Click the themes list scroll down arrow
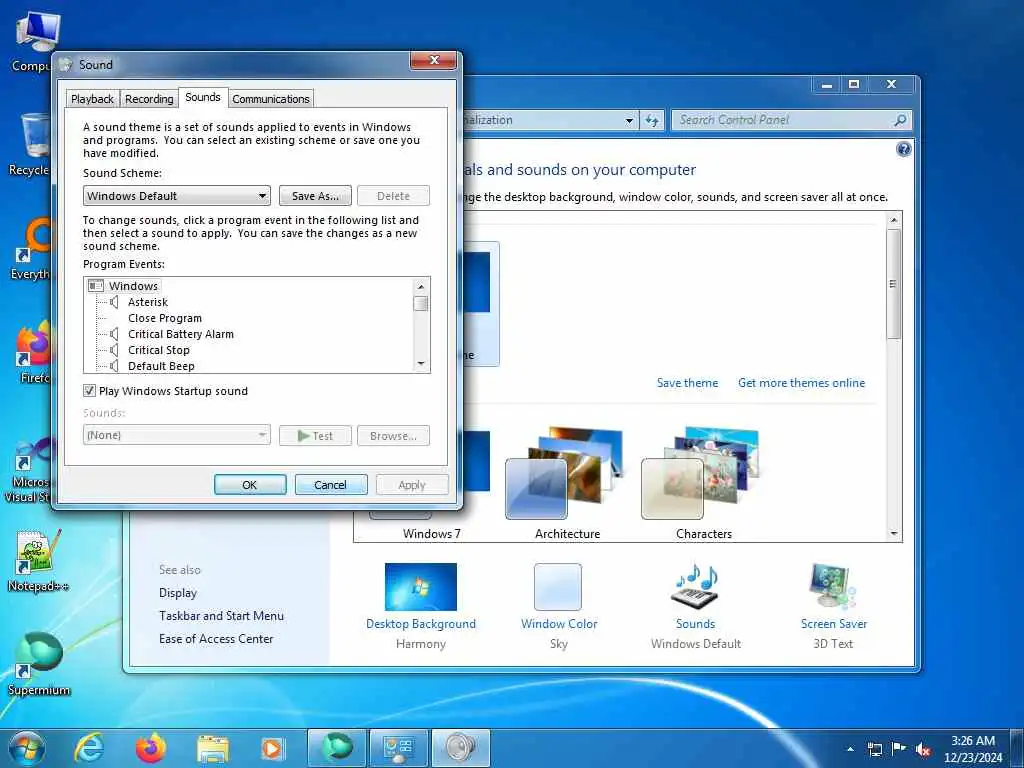This screenshot has height=768, width=1024. (x=894, y=534)
